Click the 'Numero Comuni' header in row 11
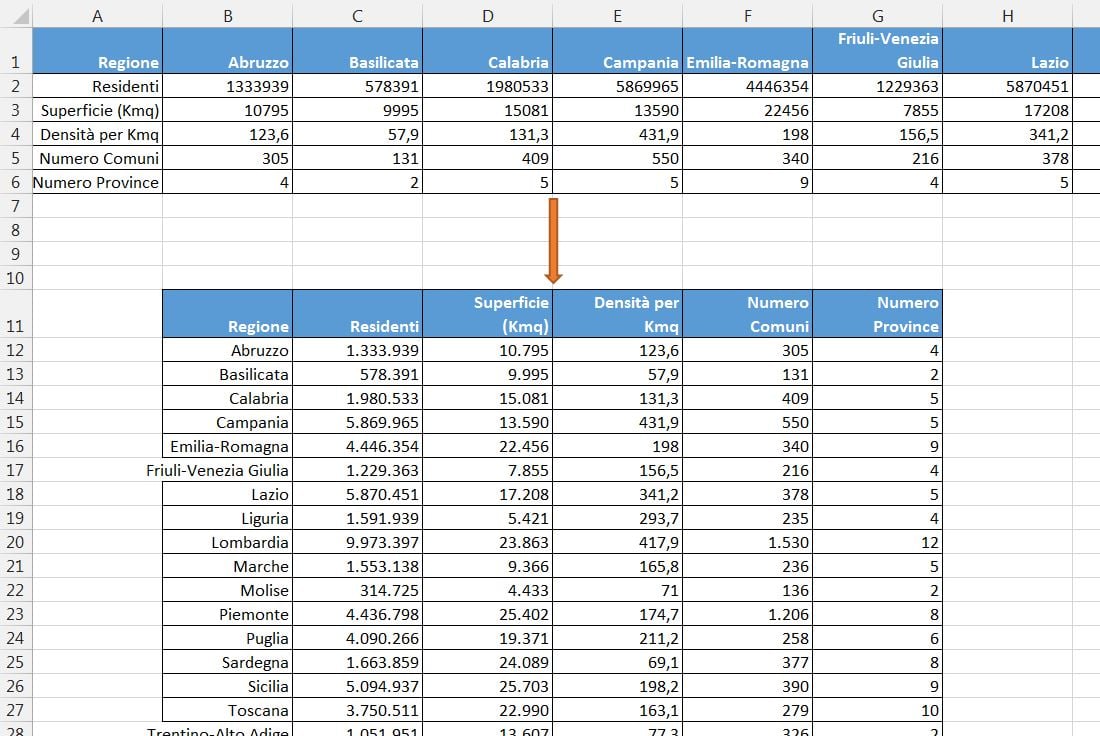This screenshot has width=1100, height=736. click(x=747, y=314)
